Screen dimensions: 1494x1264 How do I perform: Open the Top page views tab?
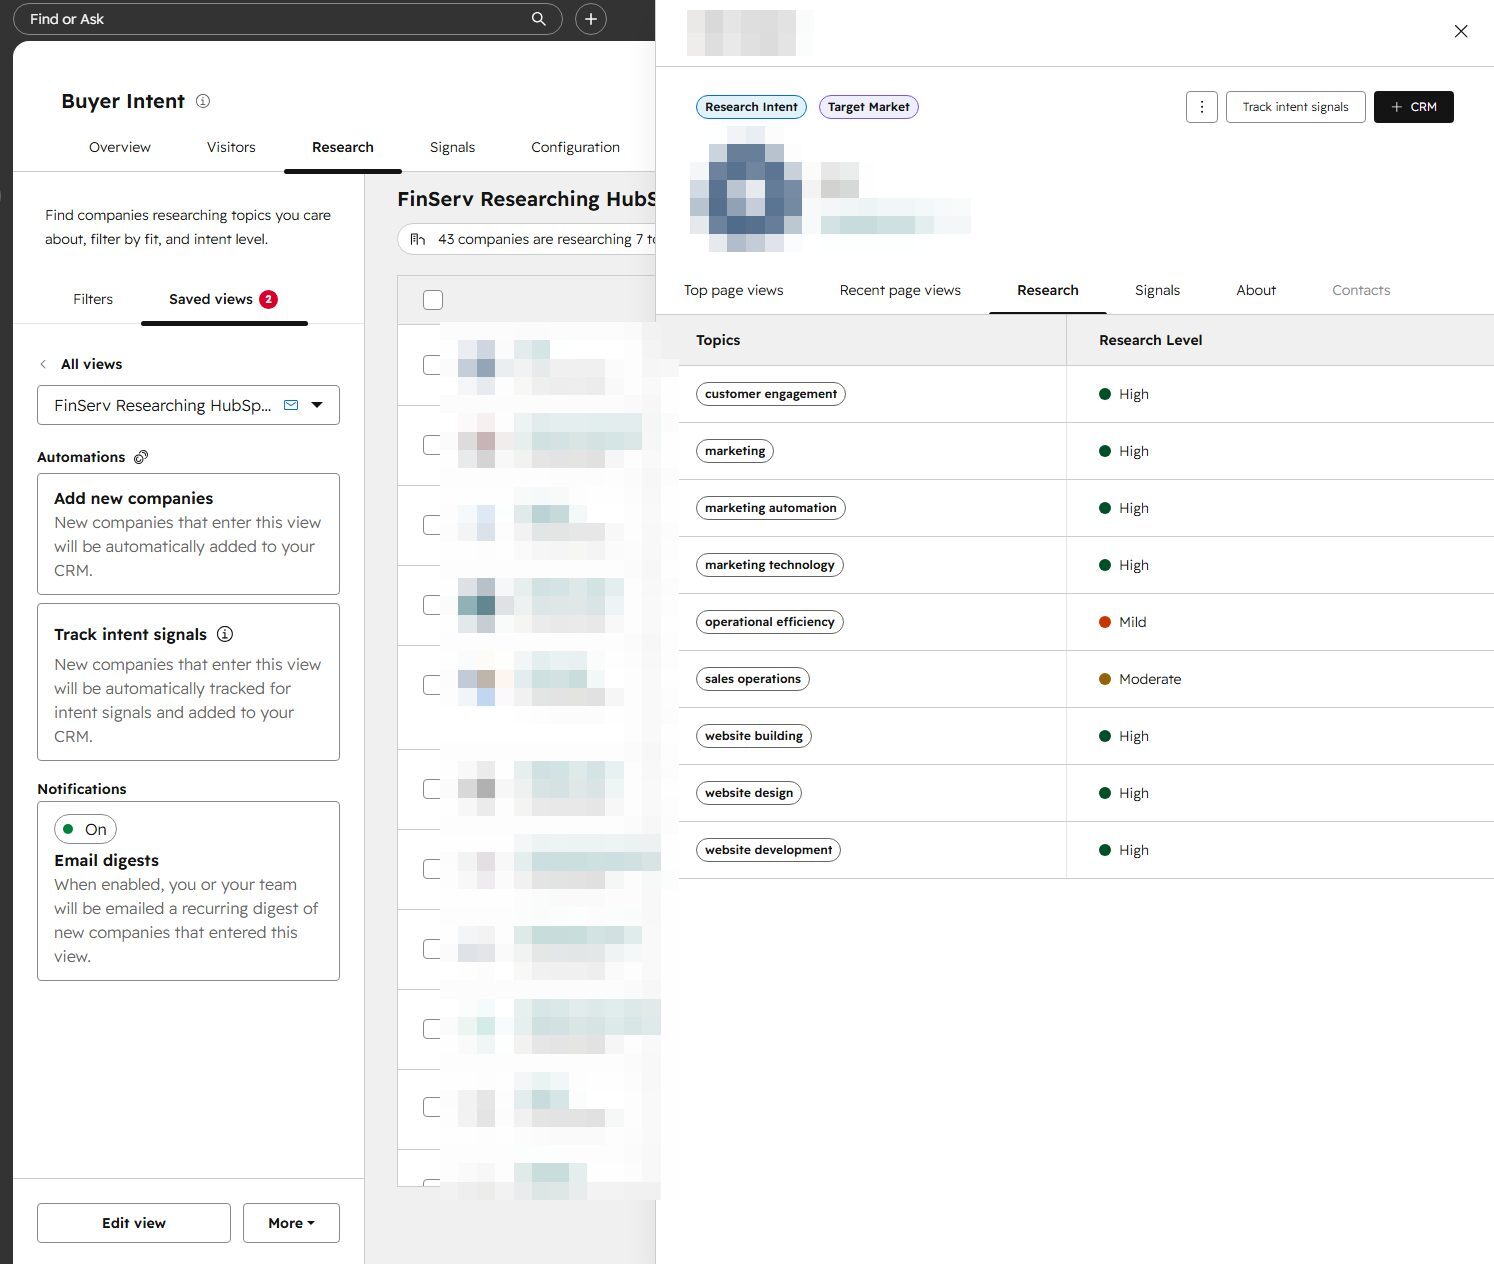pyautogui.click(x=733, y=290)
